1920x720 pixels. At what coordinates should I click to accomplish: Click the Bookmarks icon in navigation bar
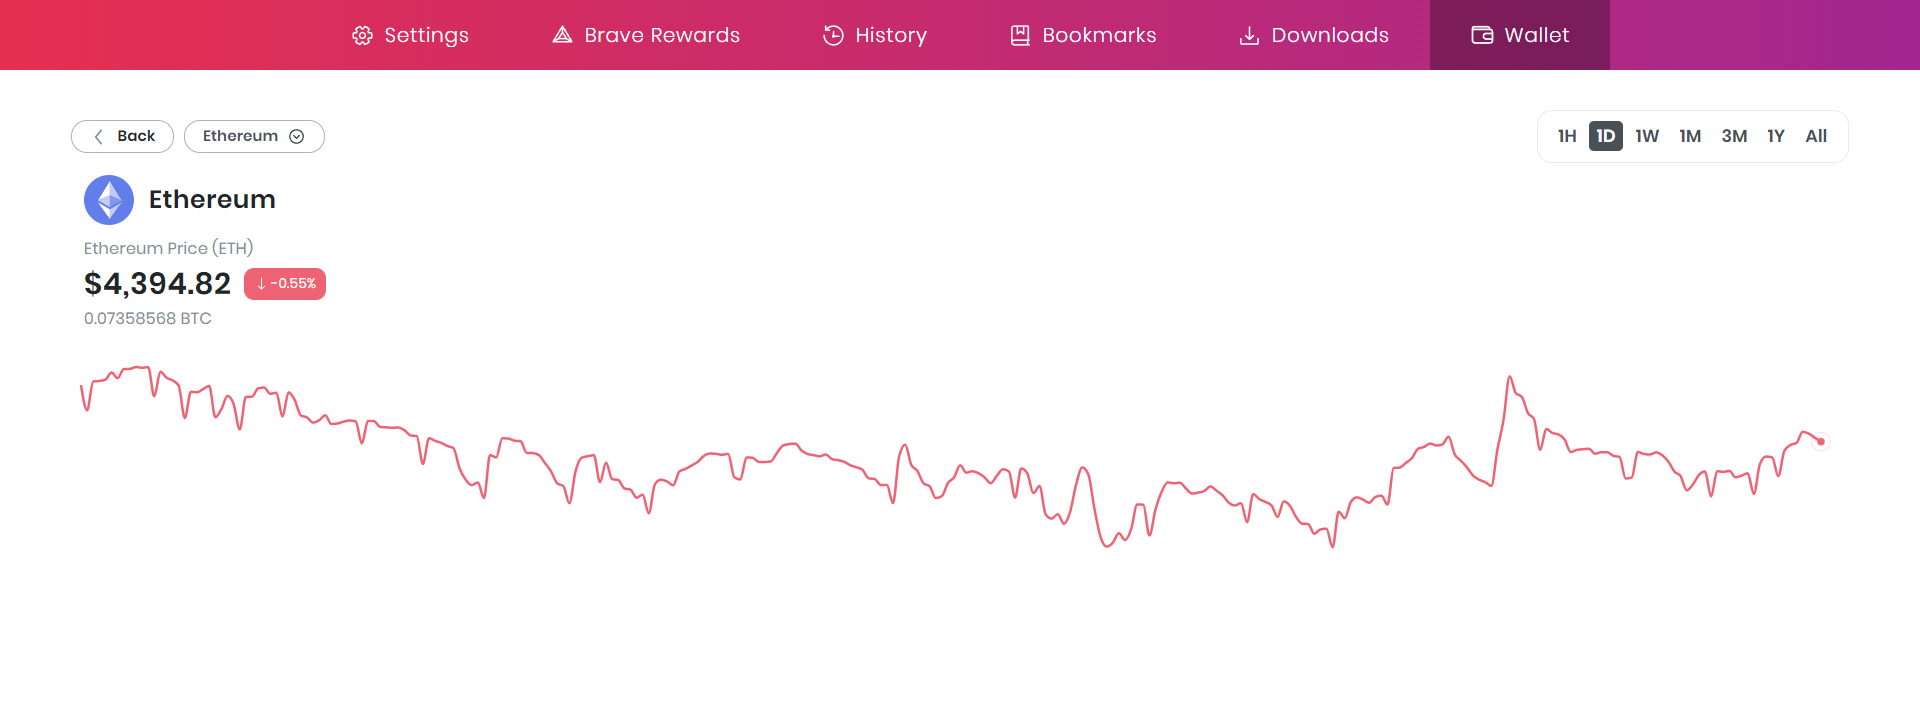coord(1020,36)
